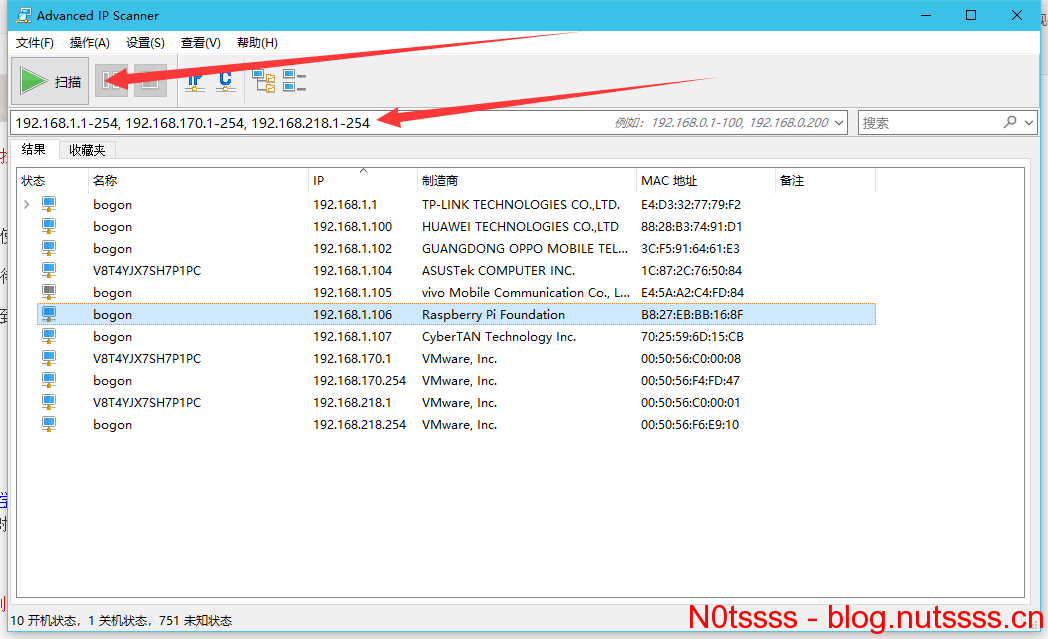Click MAC address 00:50:56:F6:E9:10
The image size is (1048, 639).
(x=690, y=425)
